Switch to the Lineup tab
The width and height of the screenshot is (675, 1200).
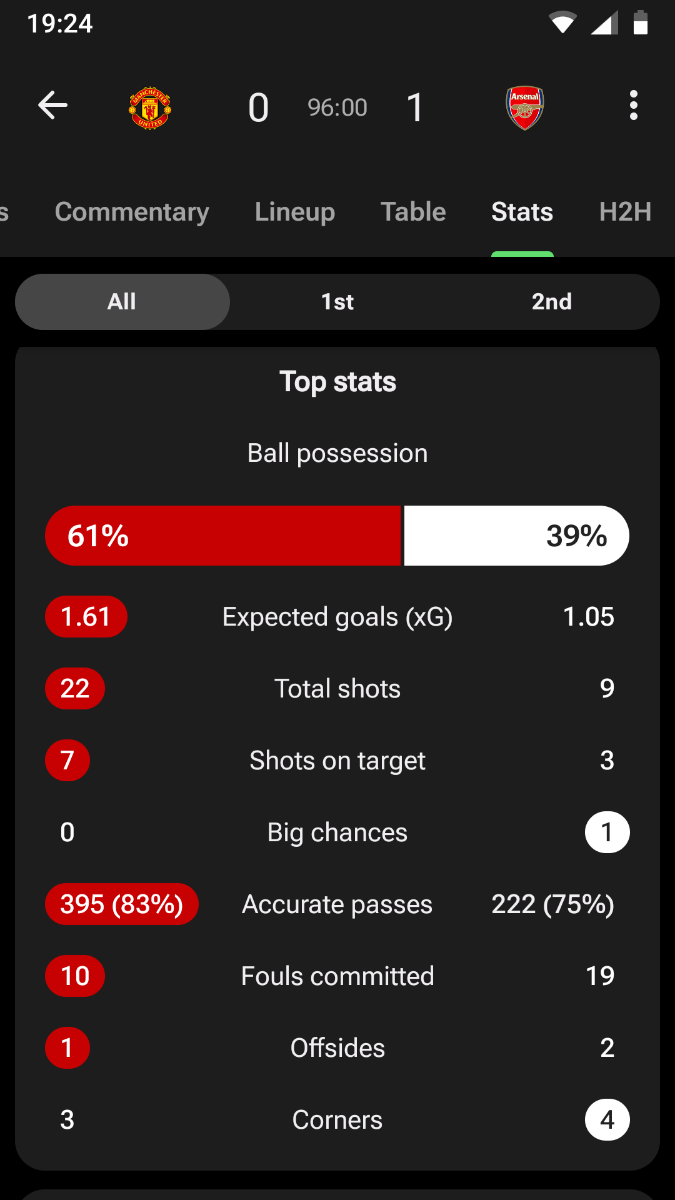pyautogui.click(x=295, y=212)
